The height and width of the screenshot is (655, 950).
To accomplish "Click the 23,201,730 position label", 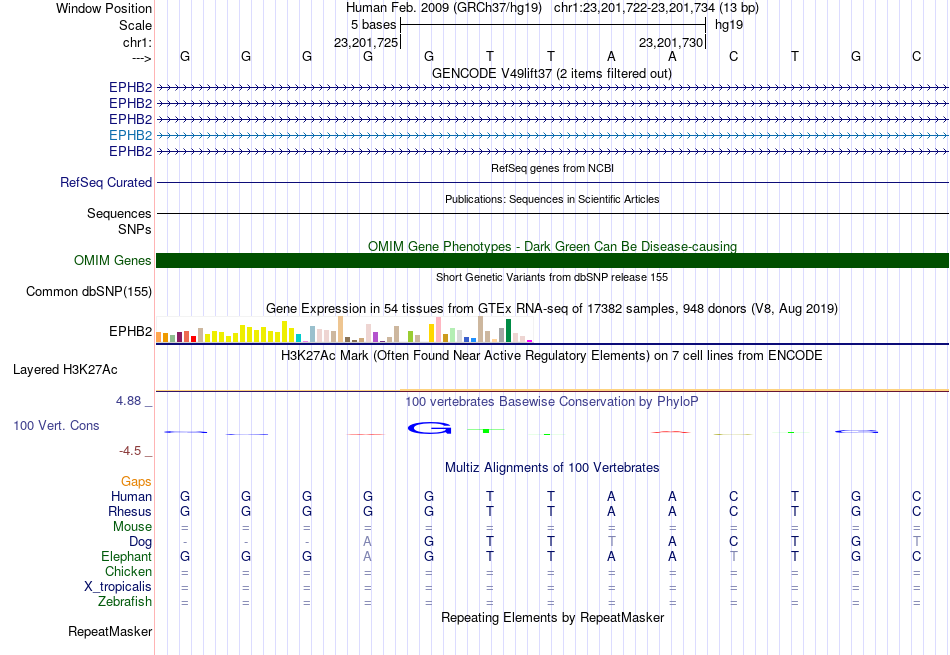I will [x=671, y=42].
